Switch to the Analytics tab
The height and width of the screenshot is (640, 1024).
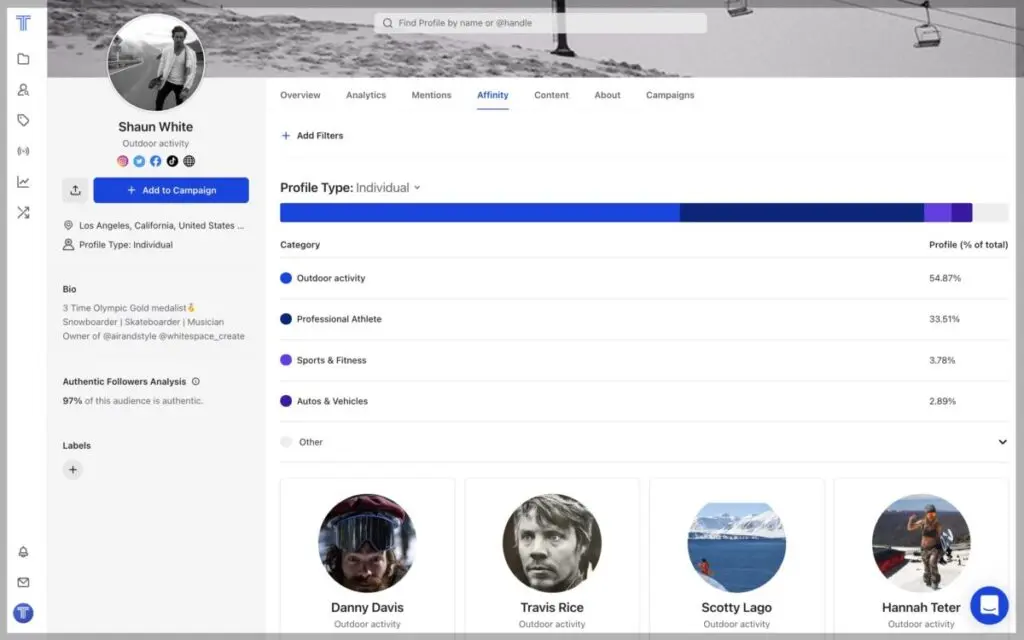click(x=366, y=95)
